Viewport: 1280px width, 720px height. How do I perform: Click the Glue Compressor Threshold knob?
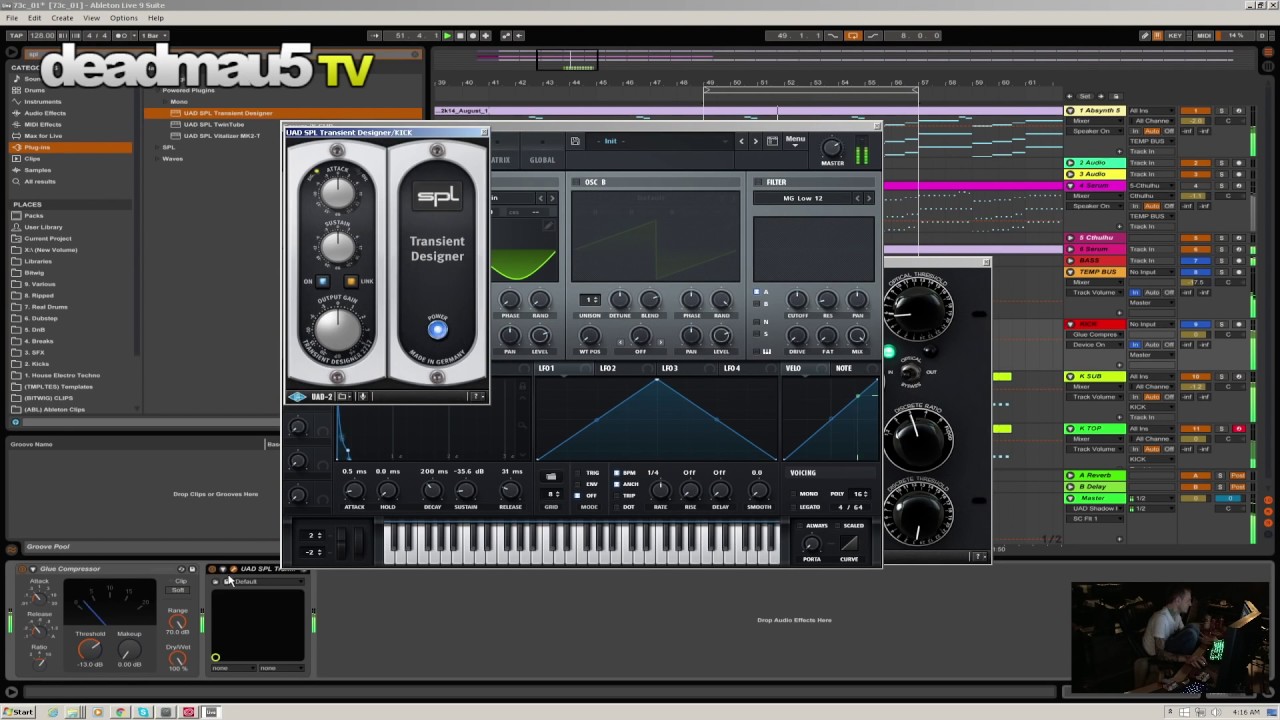point(90,649)
